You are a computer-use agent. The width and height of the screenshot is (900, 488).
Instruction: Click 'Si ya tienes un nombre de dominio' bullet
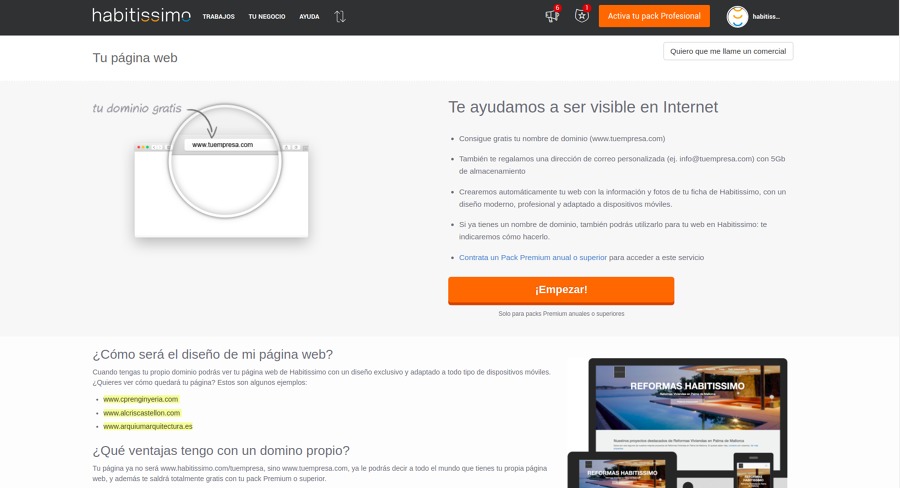point(612,231)
